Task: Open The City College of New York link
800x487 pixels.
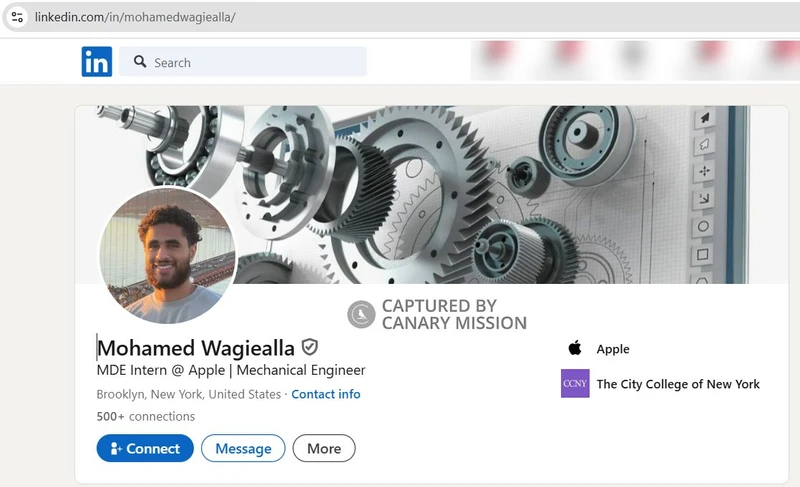Action: pyautogui.click(x=678, y=384)
